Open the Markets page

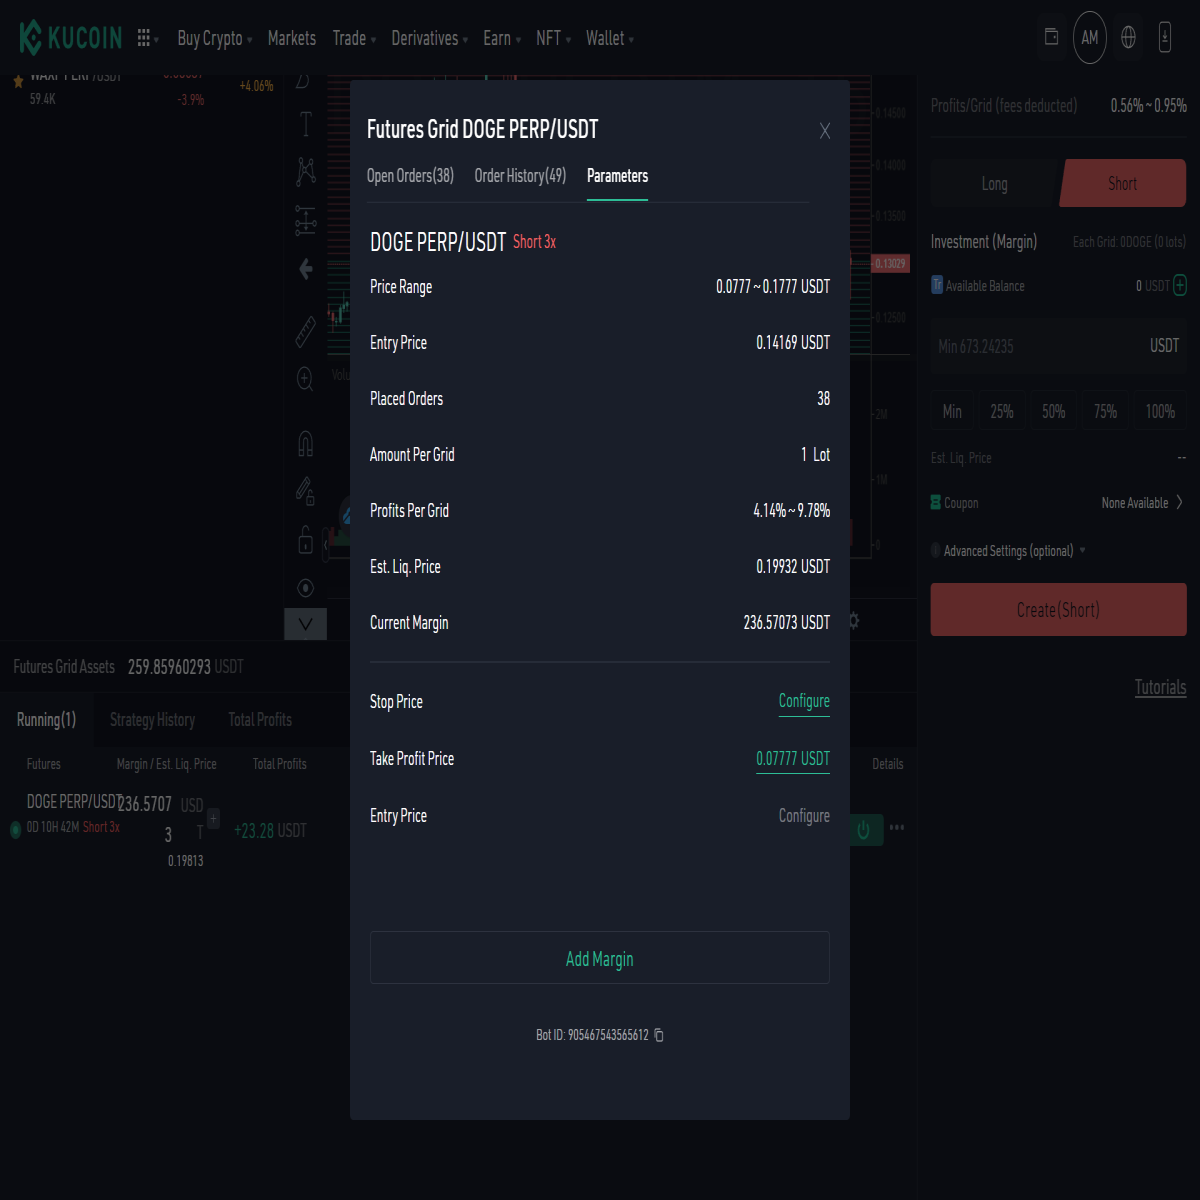292,38
